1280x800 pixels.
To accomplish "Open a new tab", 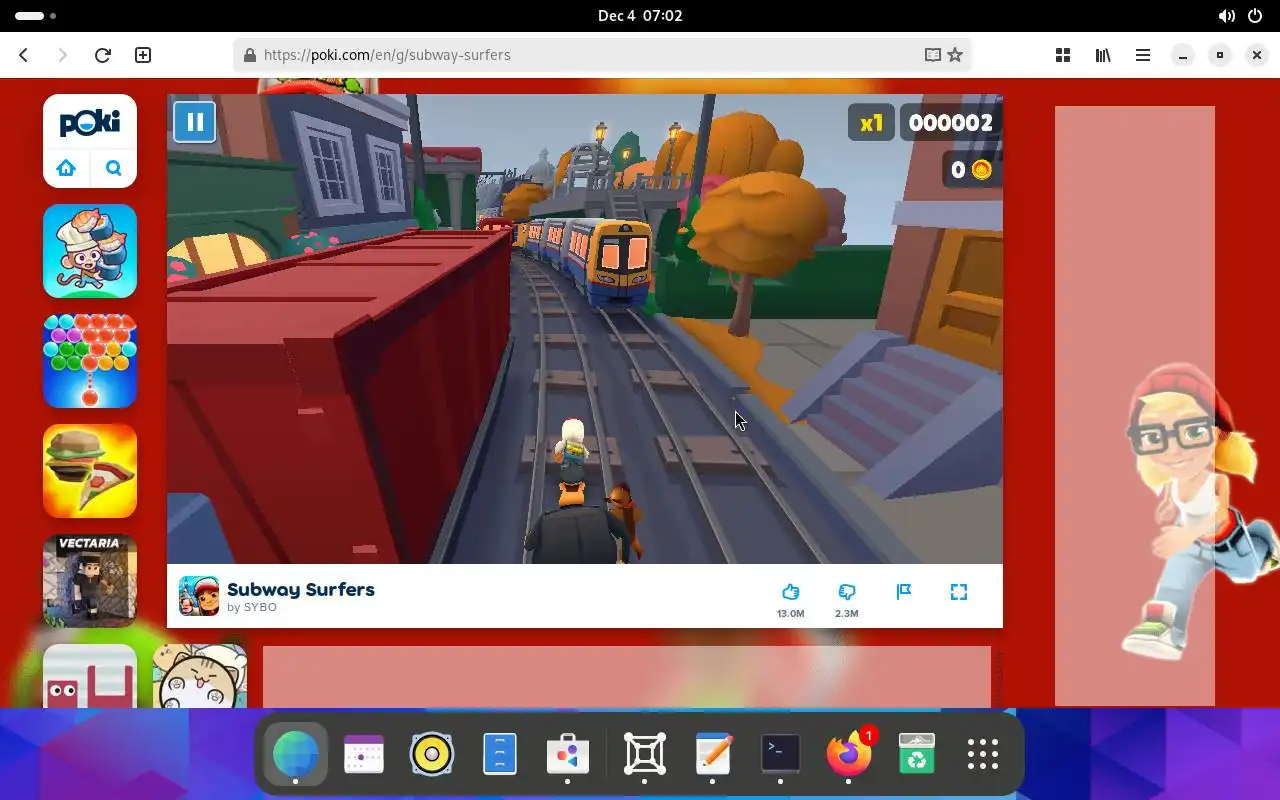I will (143, 55).
